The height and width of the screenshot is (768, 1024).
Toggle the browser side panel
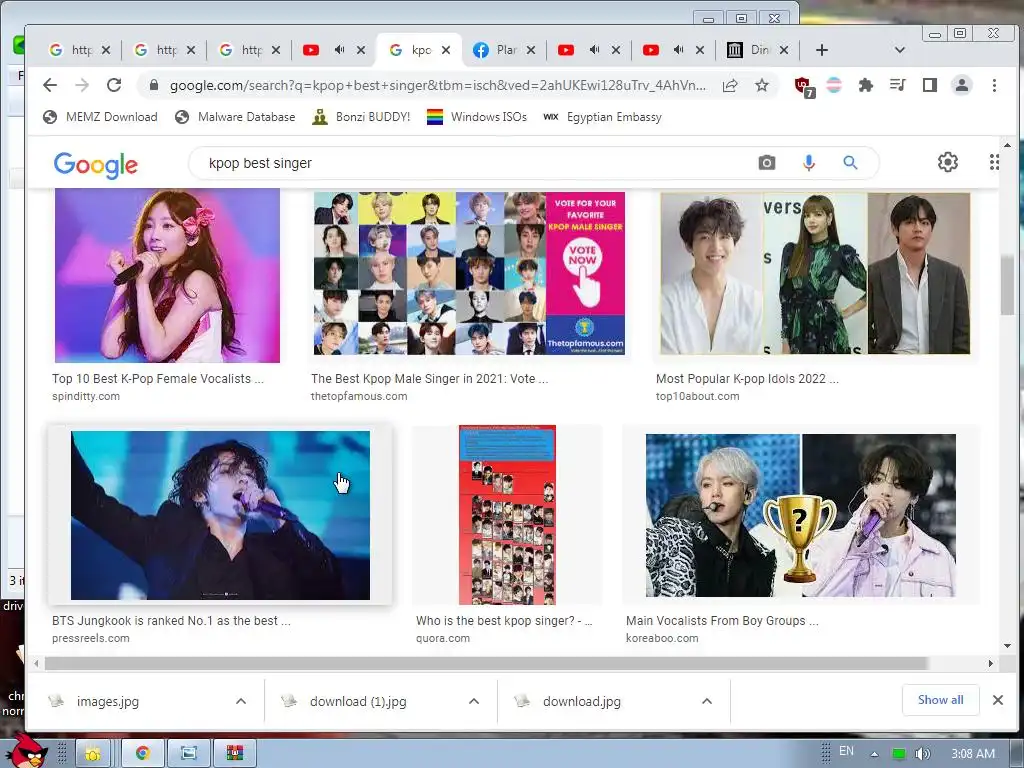[930, 85]
